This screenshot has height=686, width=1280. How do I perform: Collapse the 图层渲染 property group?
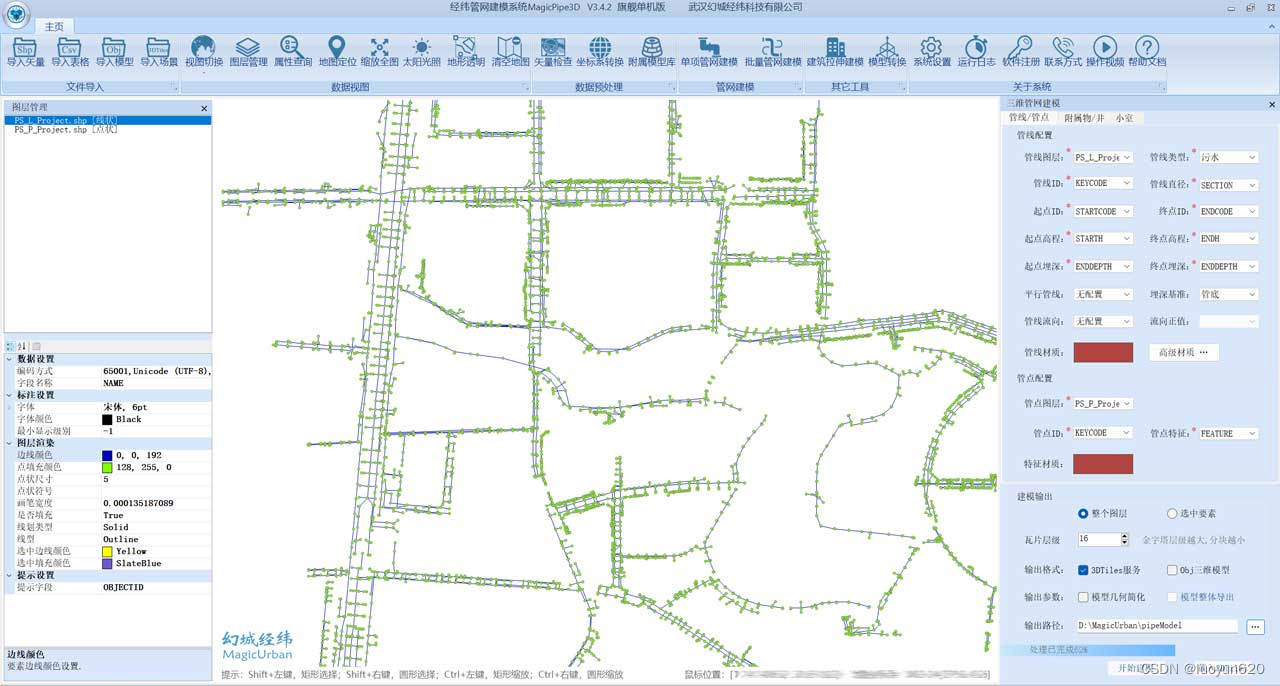tap(10, 443)
